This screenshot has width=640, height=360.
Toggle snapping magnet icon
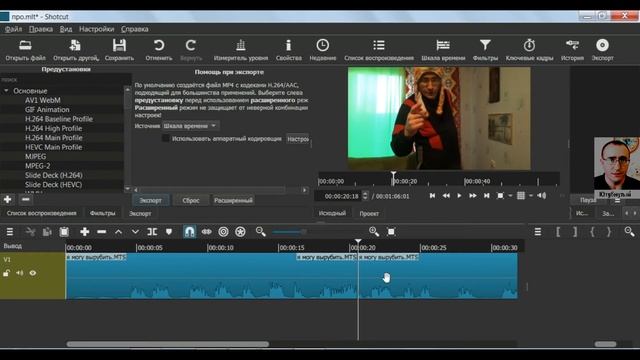point(189,232)
